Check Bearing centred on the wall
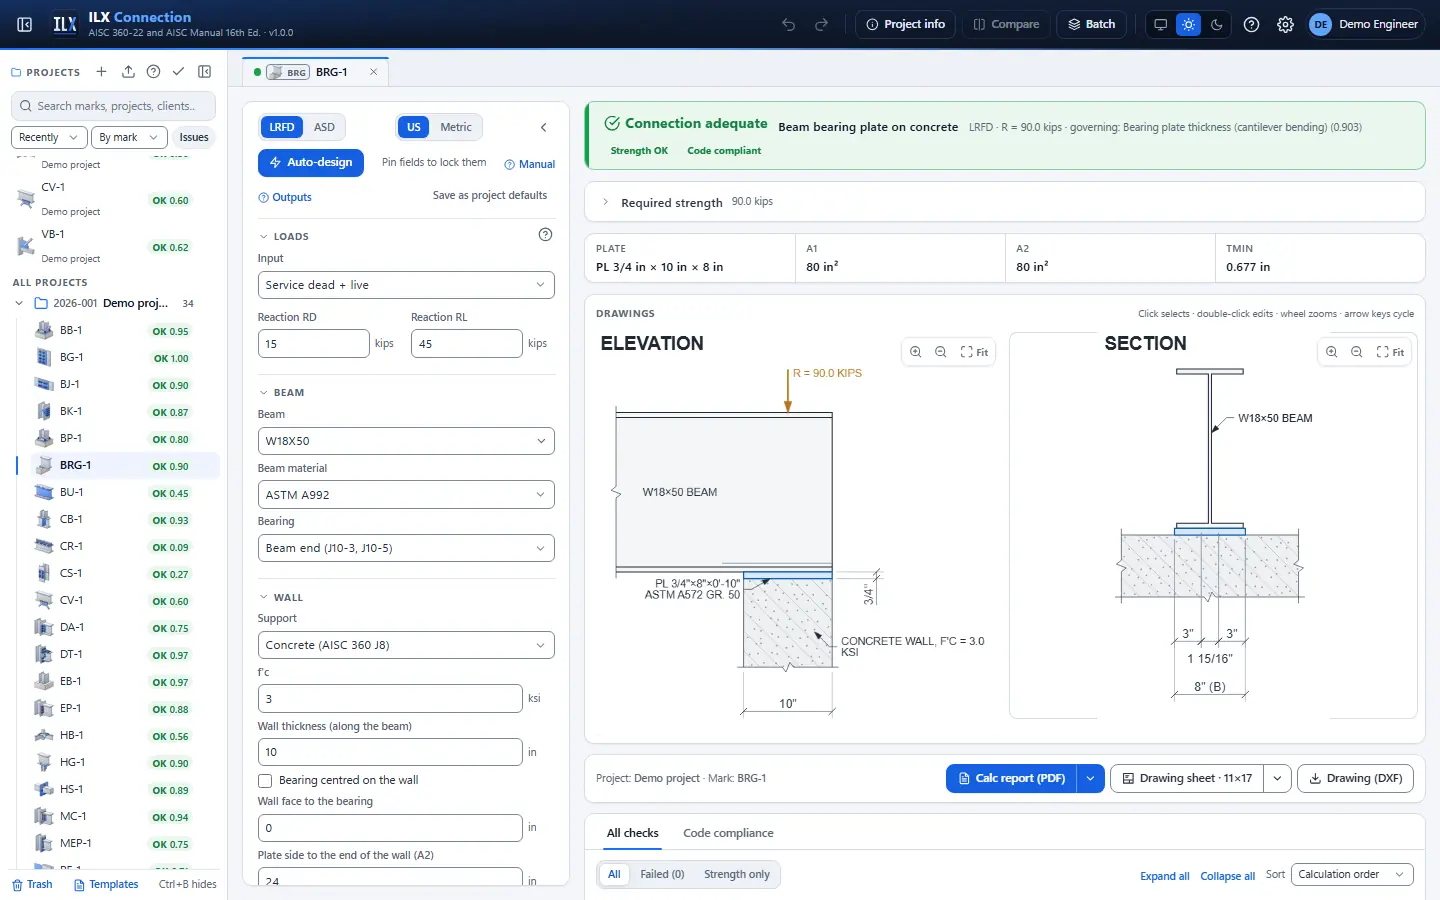This screenshot has height=900, width=1440. tap(265, 781)
